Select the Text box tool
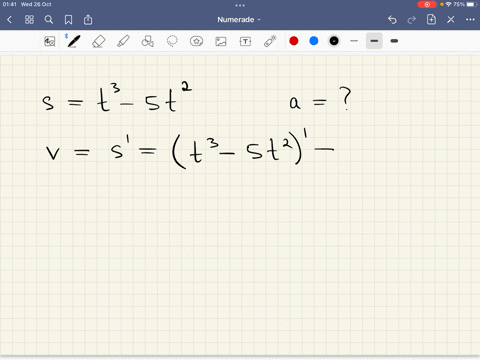 [245, 41]
